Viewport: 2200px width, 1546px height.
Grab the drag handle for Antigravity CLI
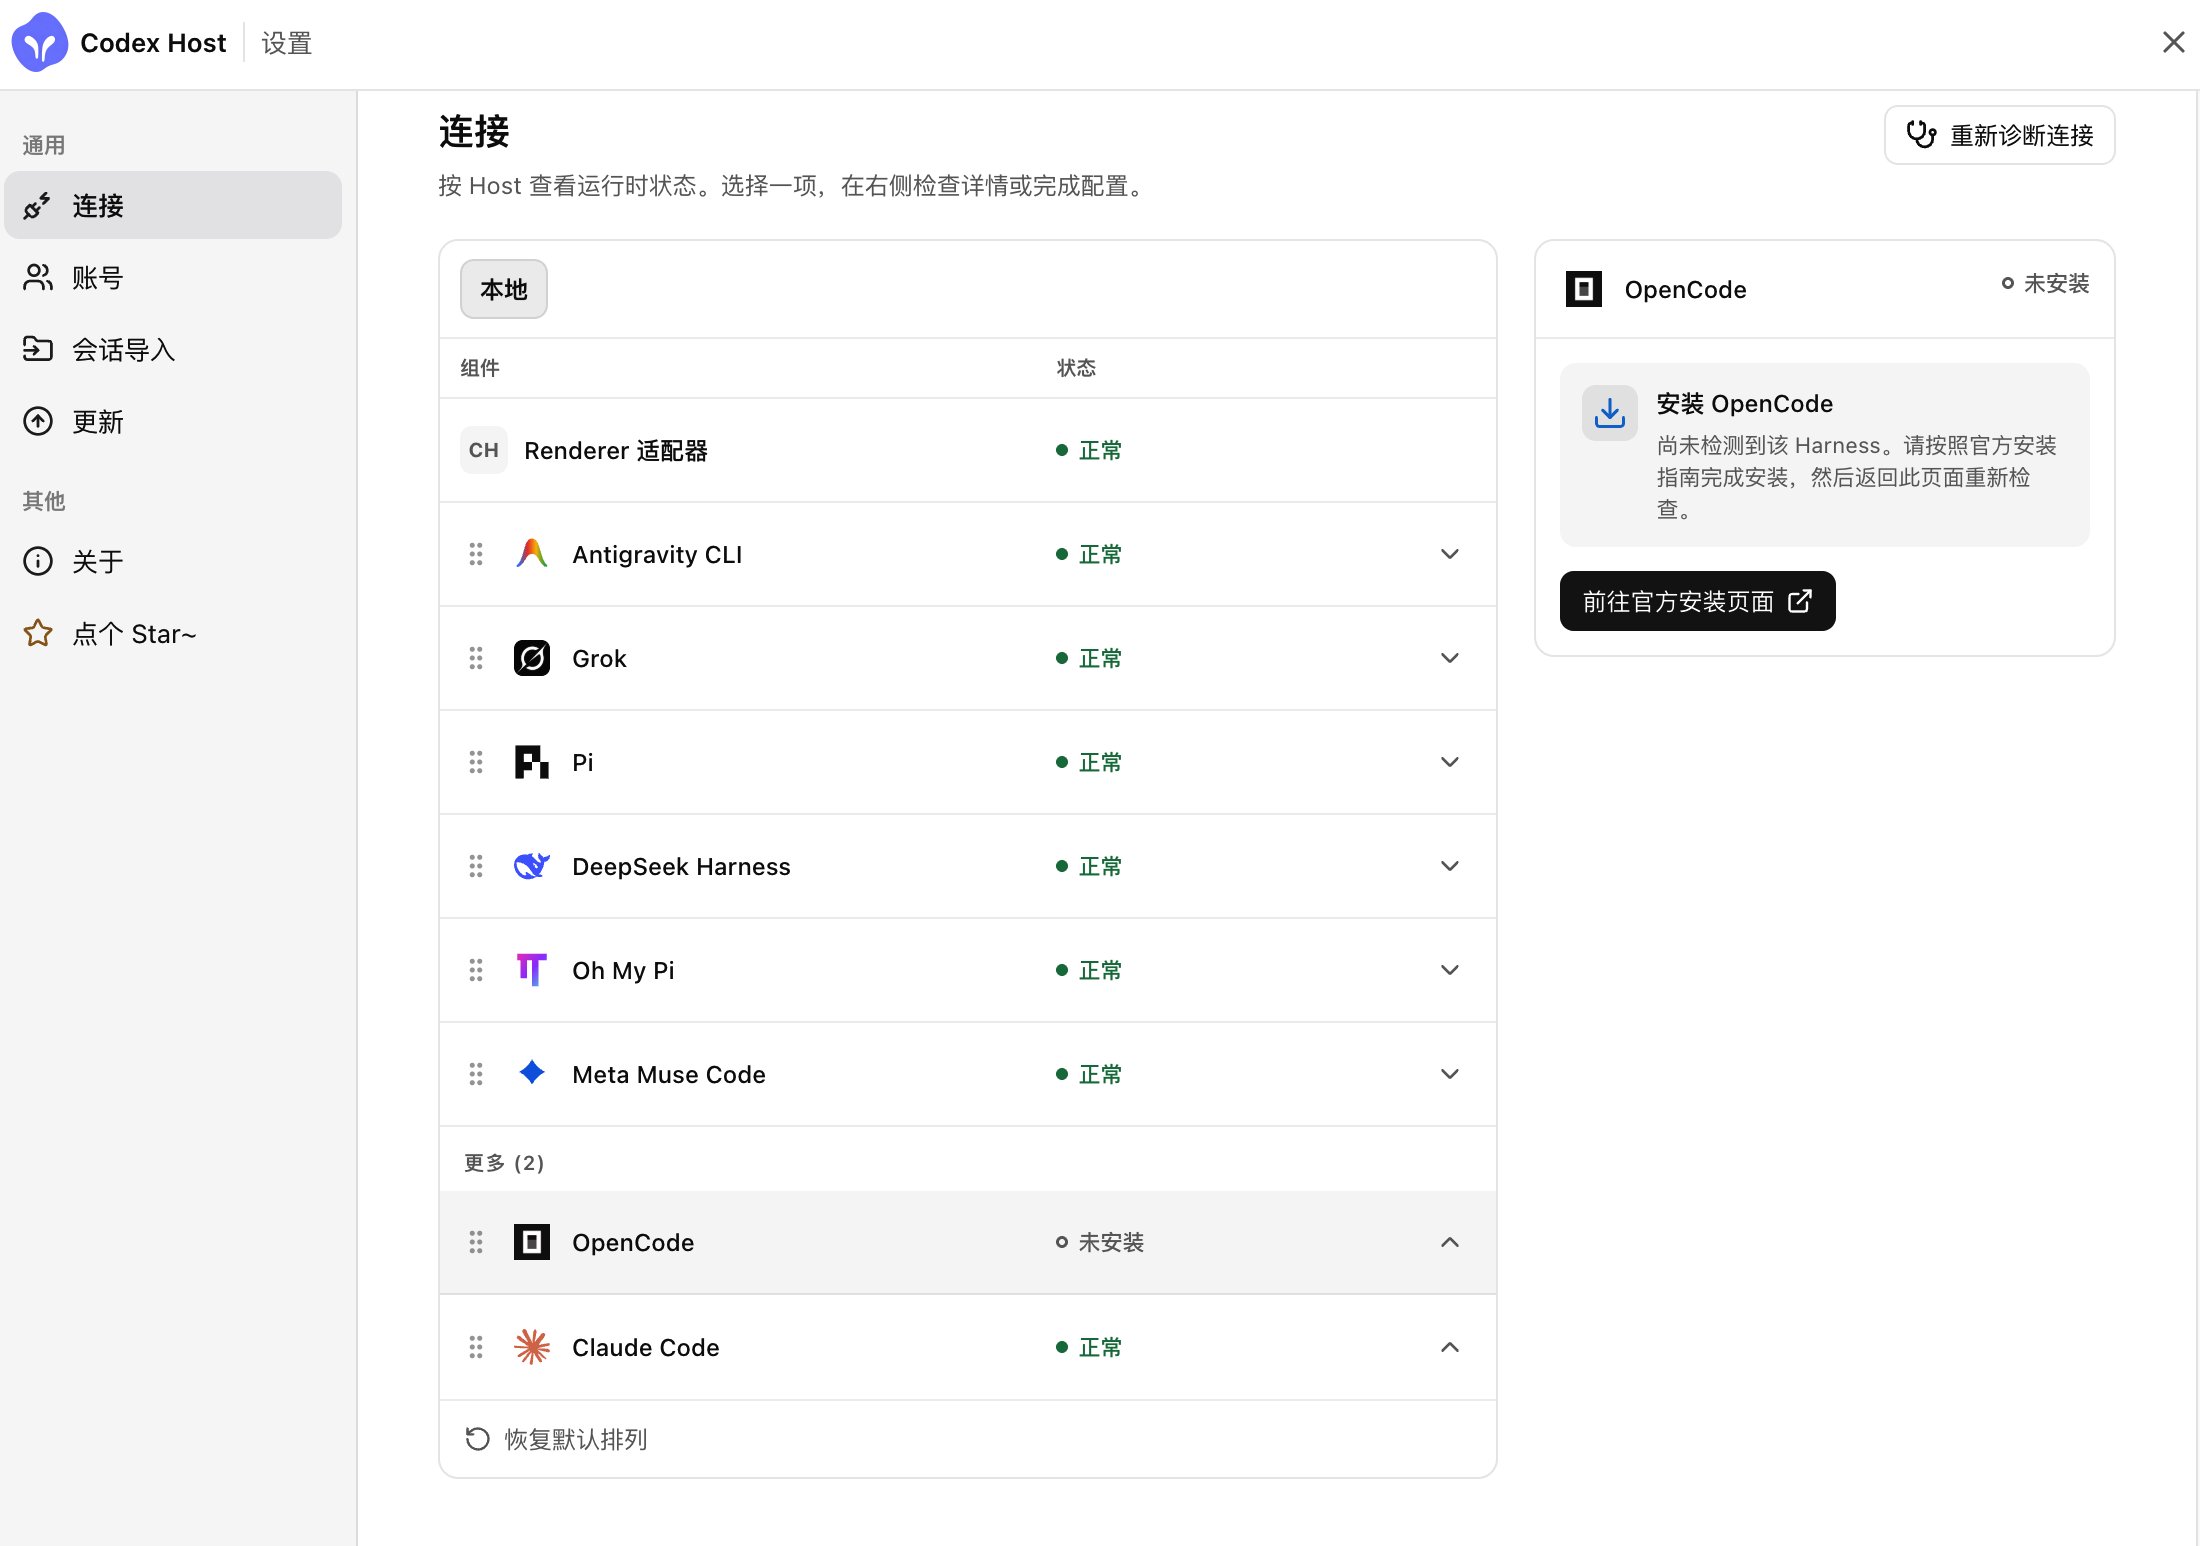click(476, 554)
